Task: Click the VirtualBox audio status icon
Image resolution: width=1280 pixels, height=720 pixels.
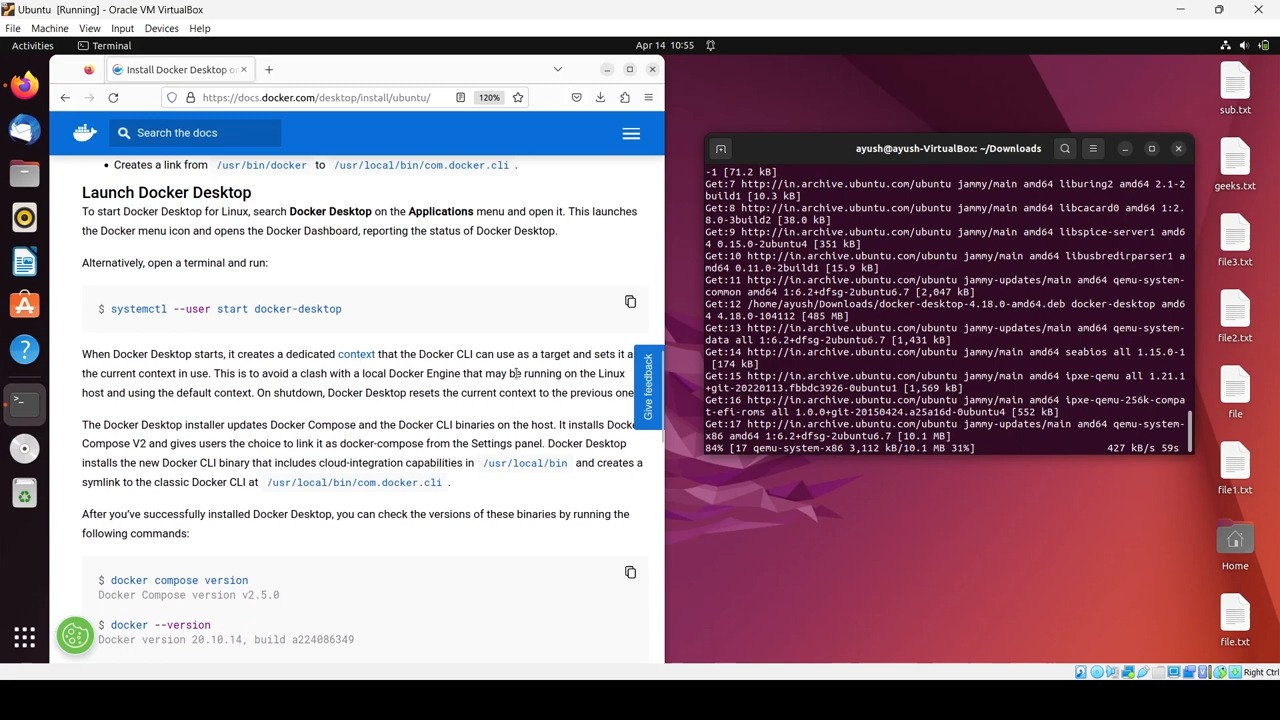Action: [1112, 672]
